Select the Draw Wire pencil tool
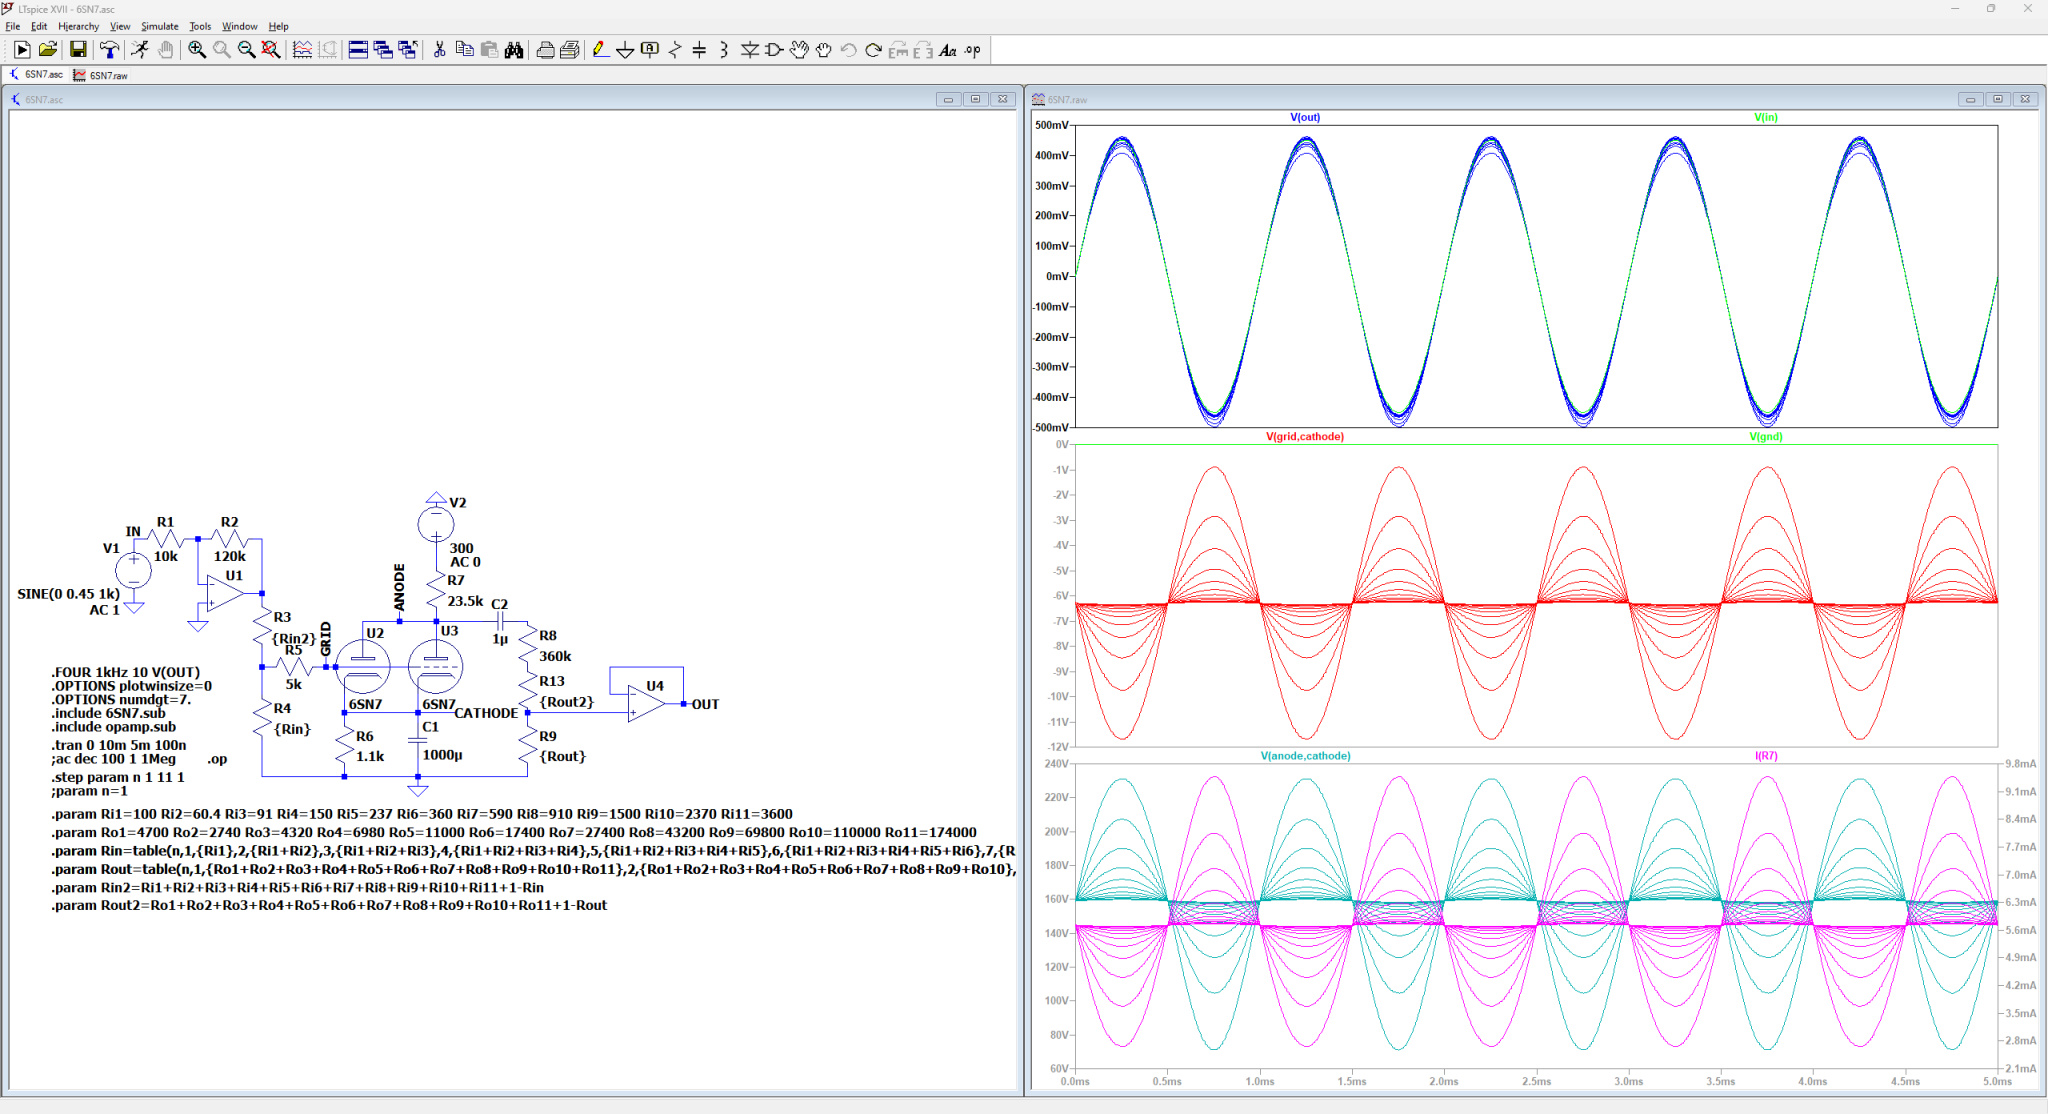Viewport: 2048px width, 1114px height. tap(600, 50)
